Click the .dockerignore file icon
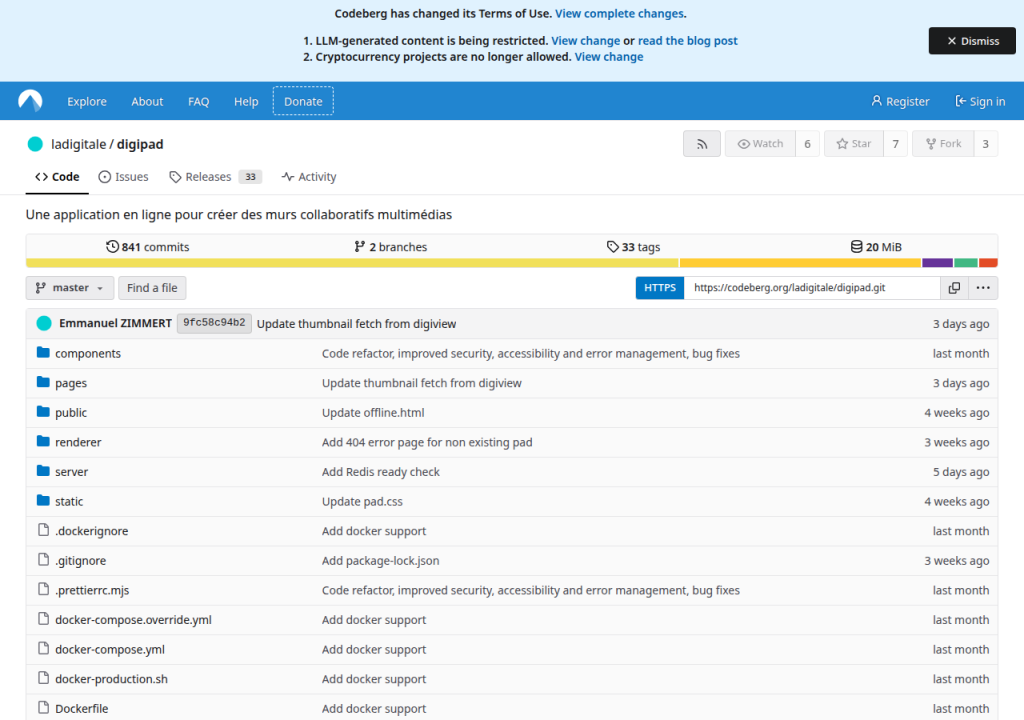 click(44, 530)
